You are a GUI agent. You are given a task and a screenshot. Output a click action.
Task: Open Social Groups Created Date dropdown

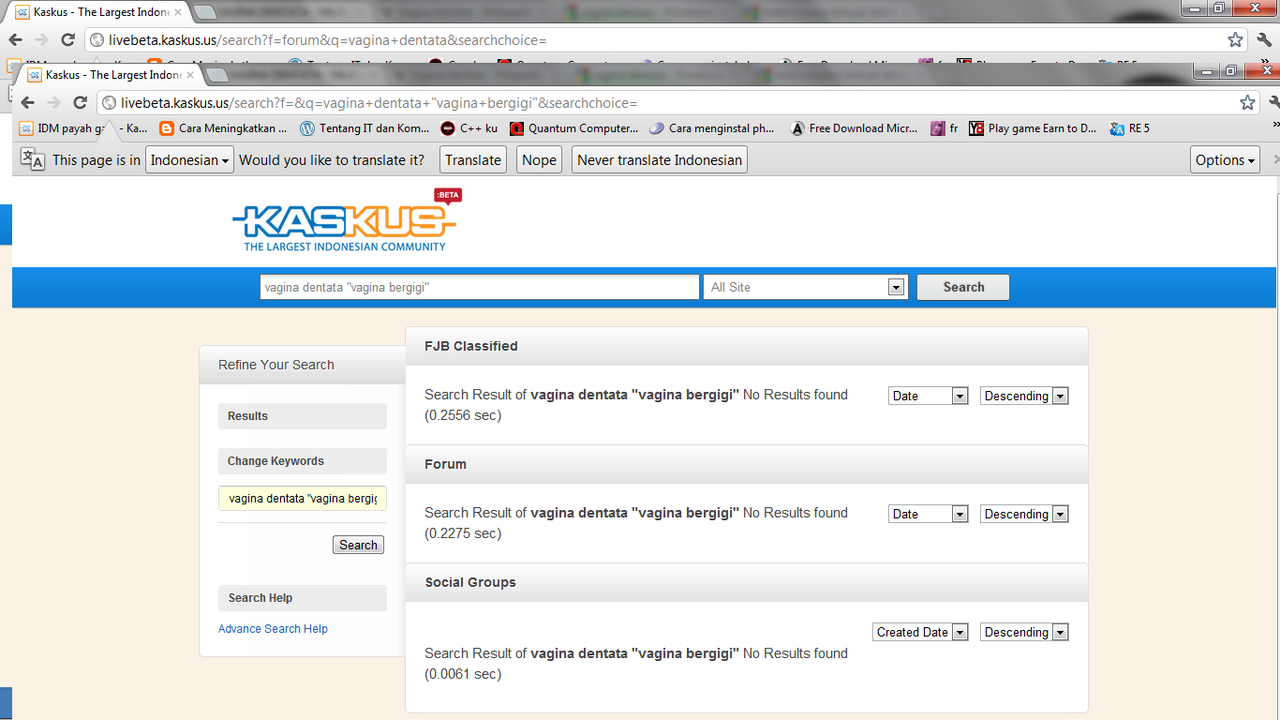[x=920, y=632]
